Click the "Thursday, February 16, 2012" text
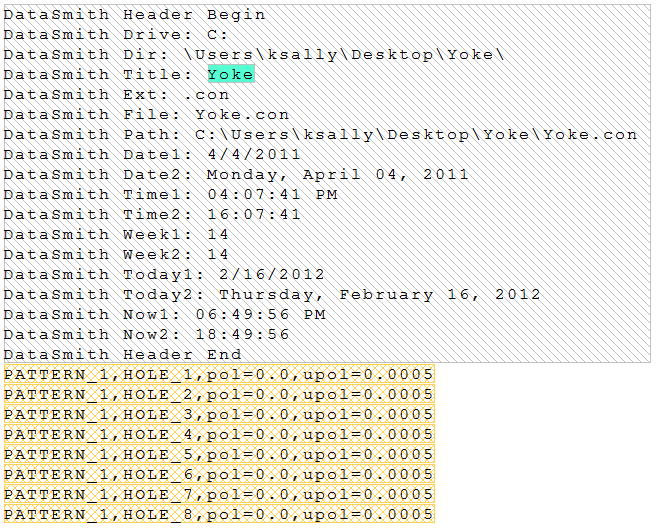The width and height of the screenshot is (659, 532). click(380, 294)
